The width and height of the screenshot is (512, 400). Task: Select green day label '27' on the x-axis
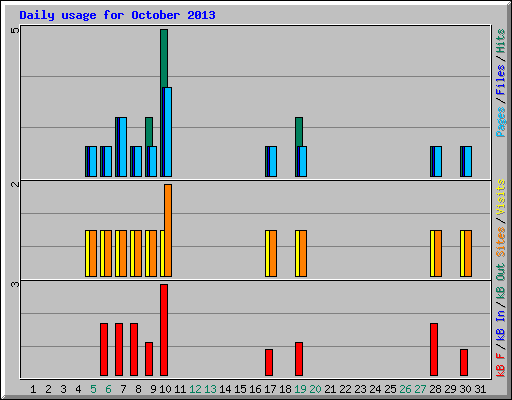click(420, 389)
